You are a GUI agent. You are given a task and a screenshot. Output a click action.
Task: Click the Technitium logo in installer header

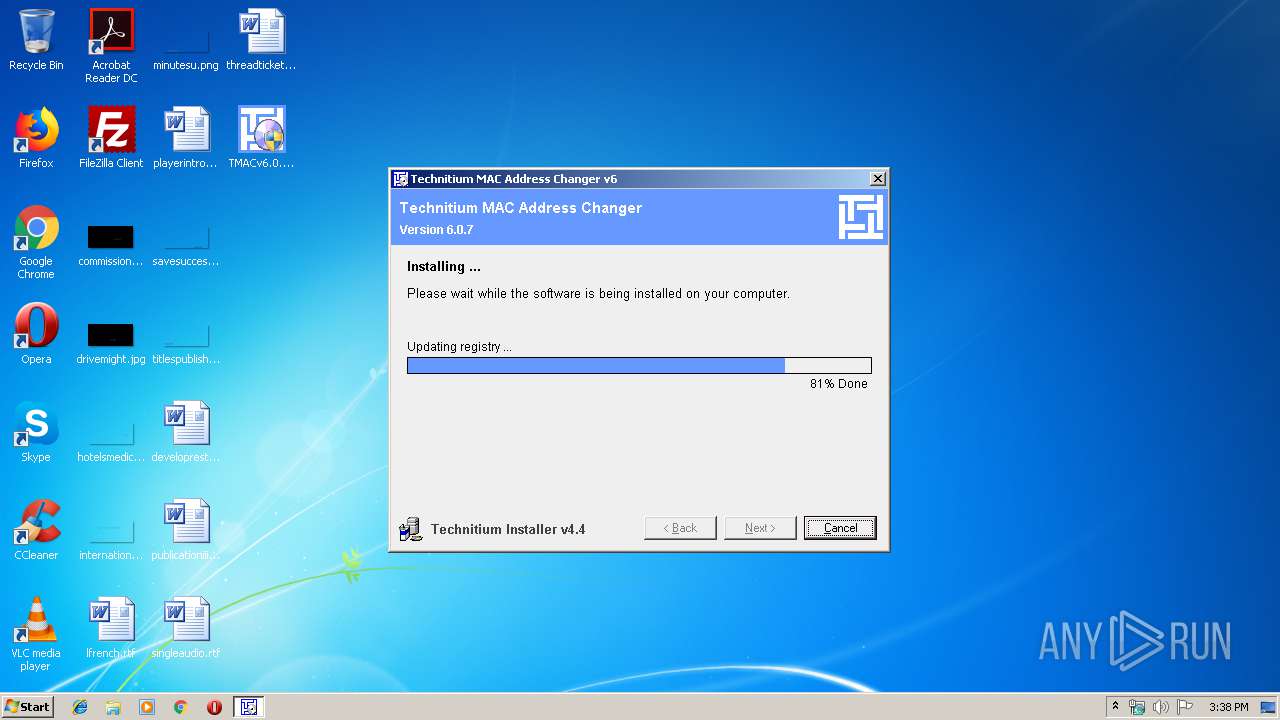860,217
